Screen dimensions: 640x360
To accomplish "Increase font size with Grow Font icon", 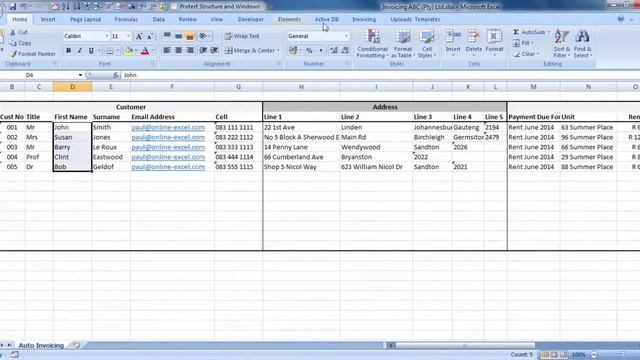I will 139,36.
